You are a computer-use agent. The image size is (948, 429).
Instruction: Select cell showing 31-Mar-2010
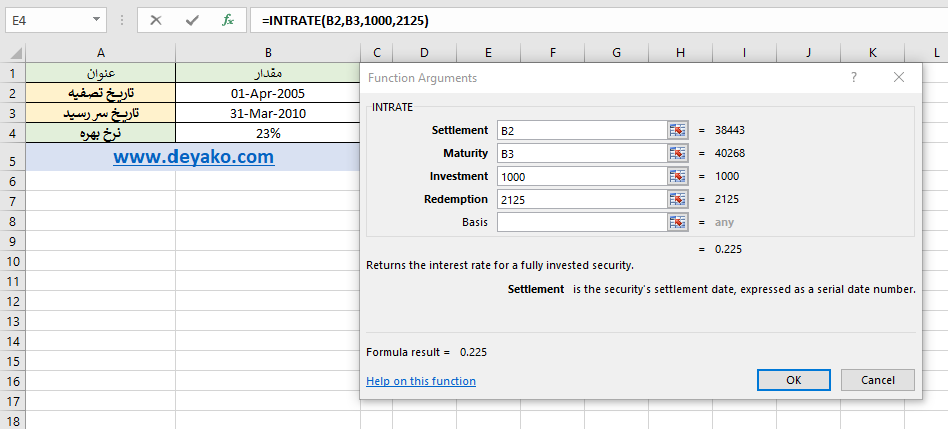tap(267, 113)
